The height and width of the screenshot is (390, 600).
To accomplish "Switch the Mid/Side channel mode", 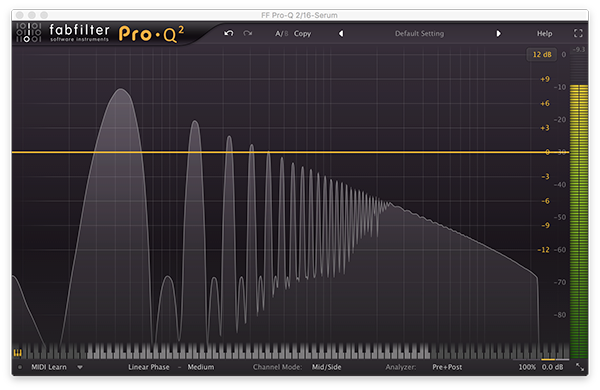I will coord(326,367).
